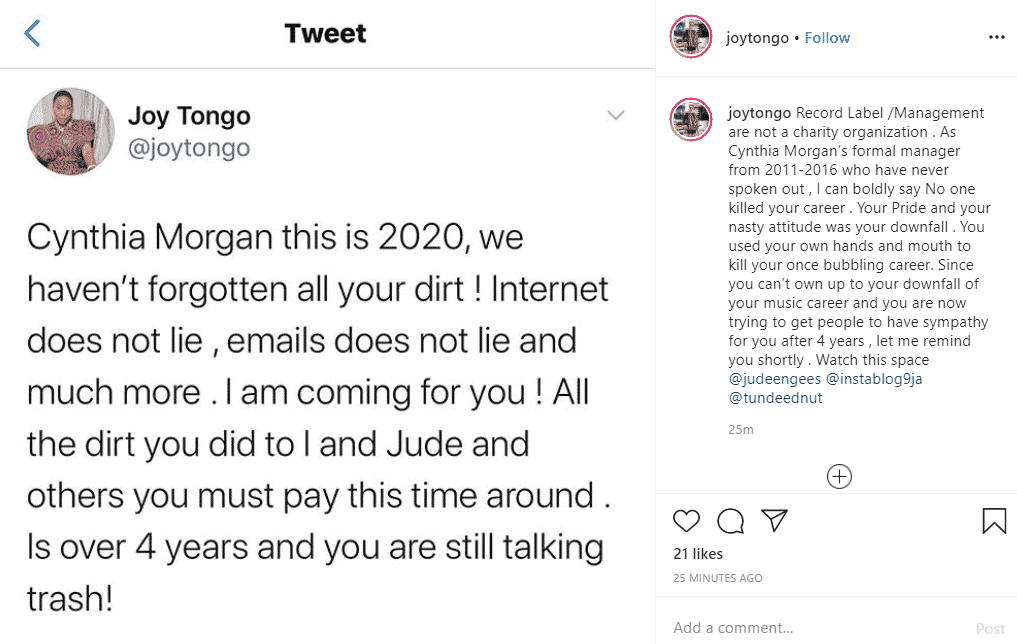This screenshot has height=644, width=1017.
Task: Click the caption's joytongo avatar
Action: point(690,119)
